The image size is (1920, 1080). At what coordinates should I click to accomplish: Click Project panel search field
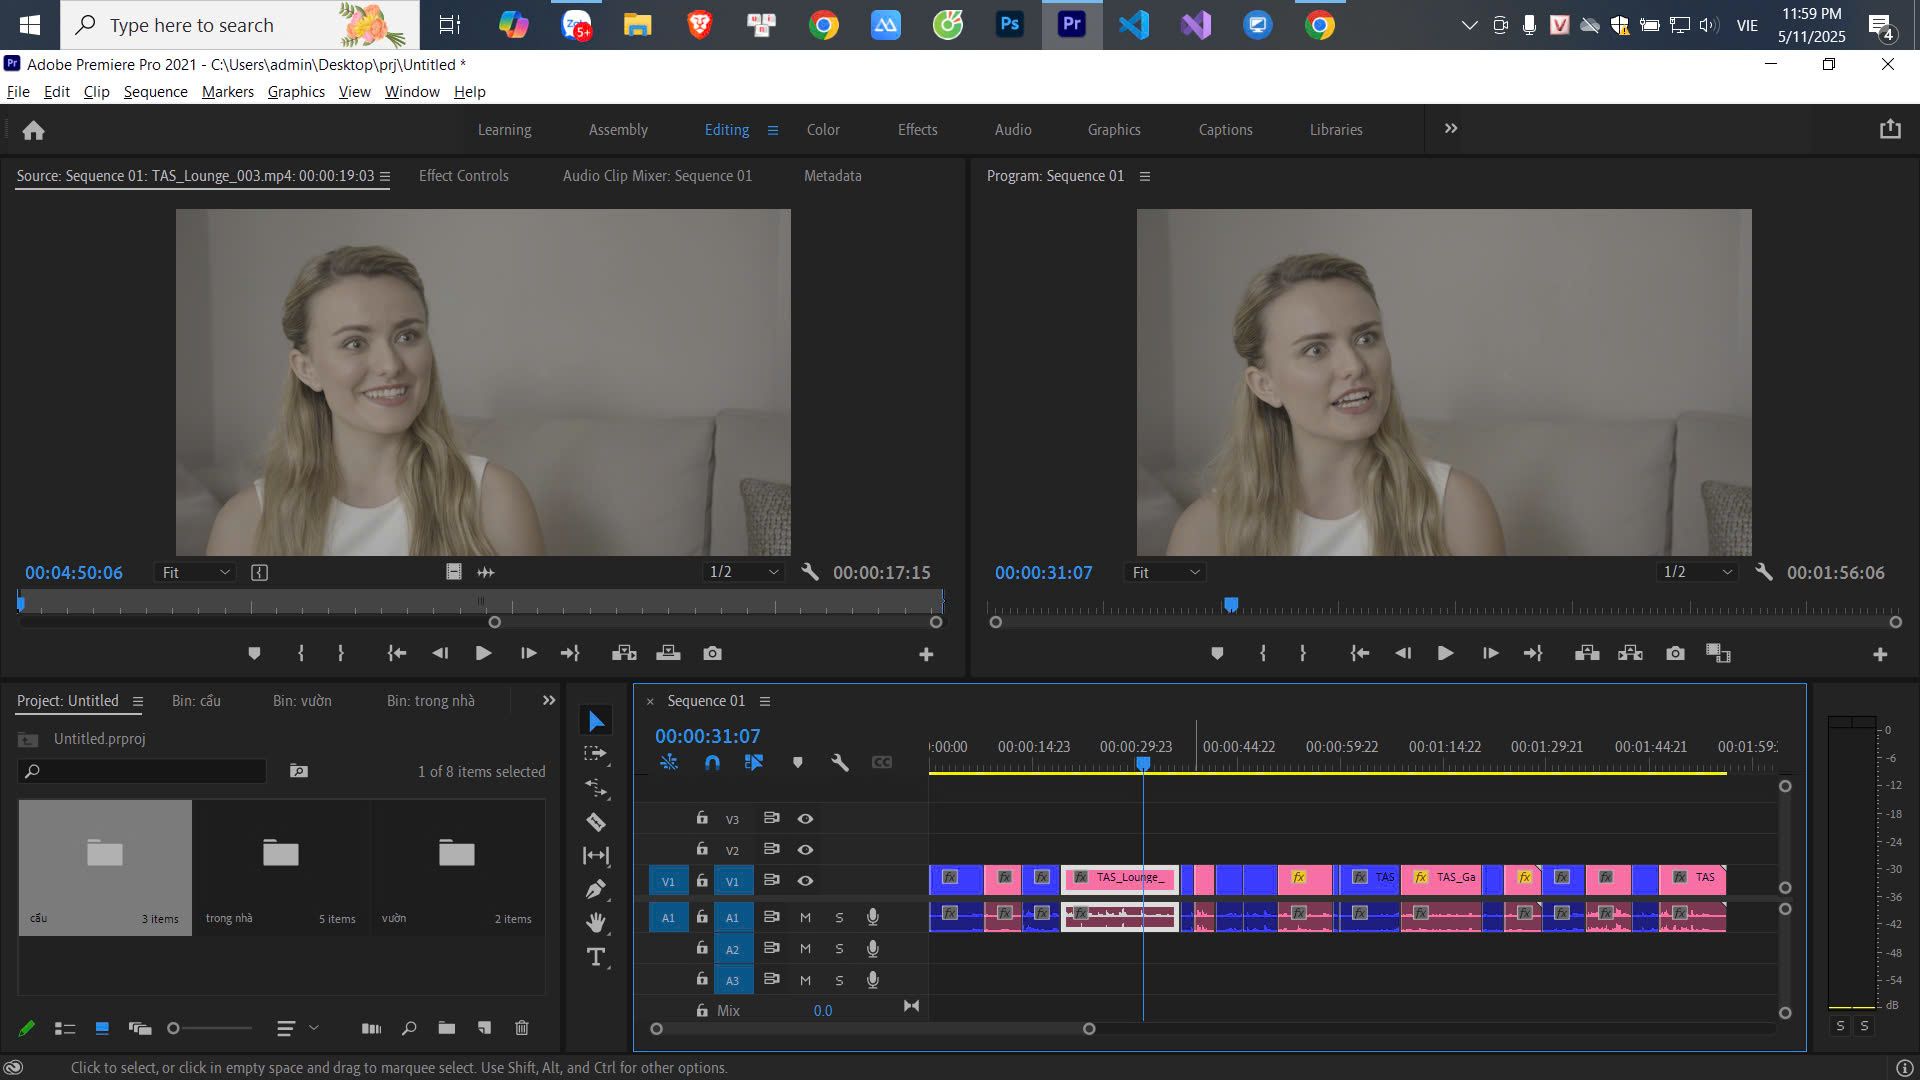click(142, 771)
